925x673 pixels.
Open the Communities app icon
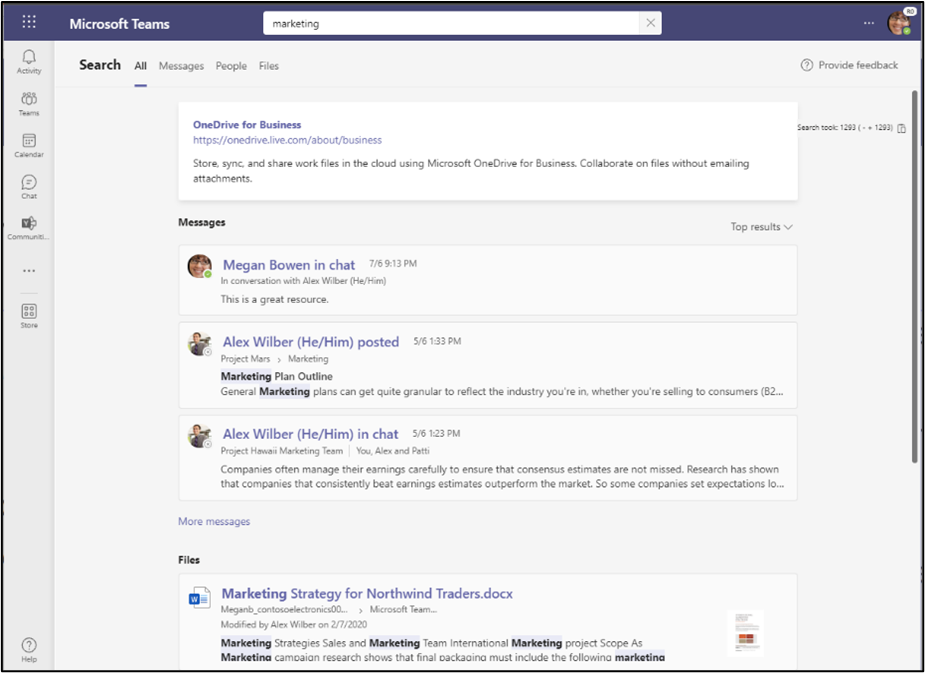(x=29, y=228)
